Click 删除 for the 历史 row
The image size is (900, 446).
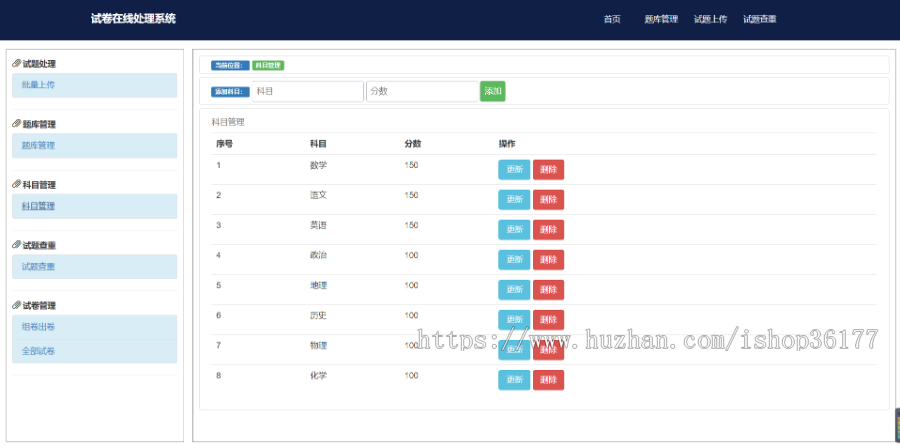coord(549,320)
